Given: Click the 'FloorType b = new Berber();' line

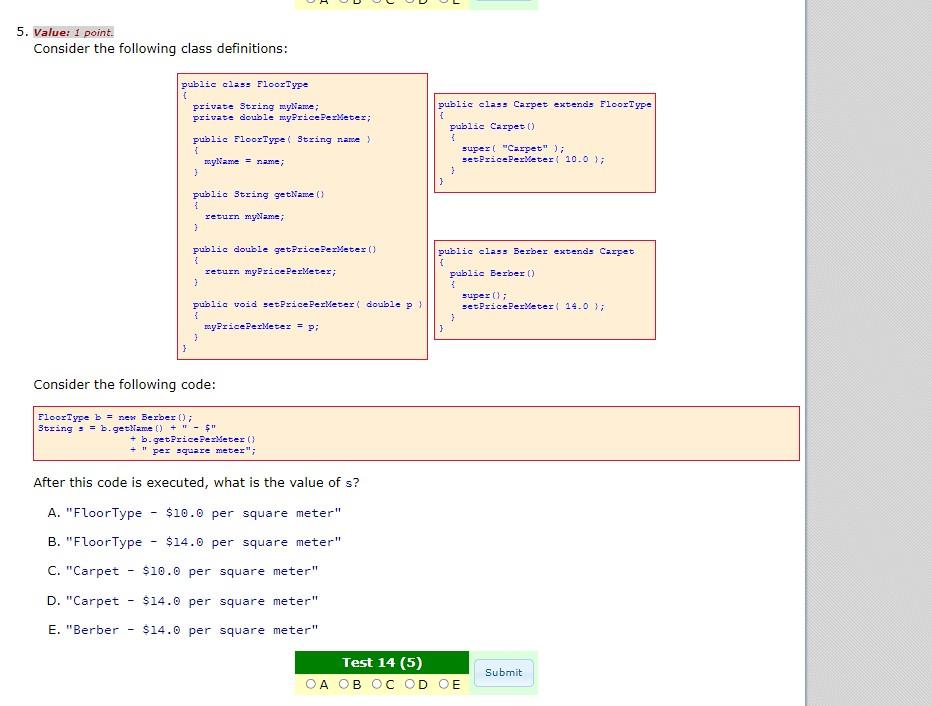Looking at the screenshot, I should [x=115, y=417].
